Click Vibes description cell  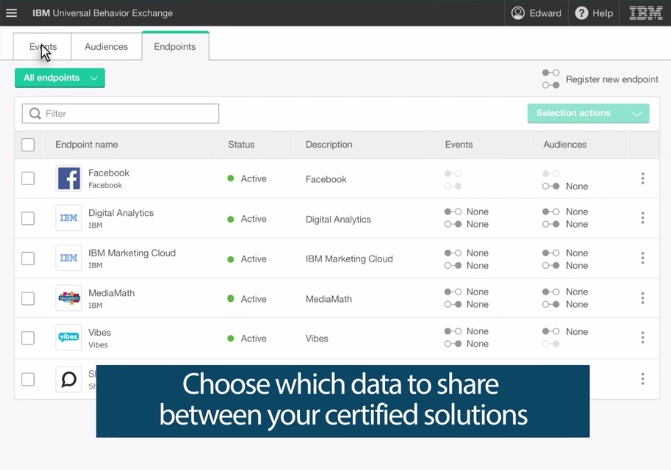317,338
